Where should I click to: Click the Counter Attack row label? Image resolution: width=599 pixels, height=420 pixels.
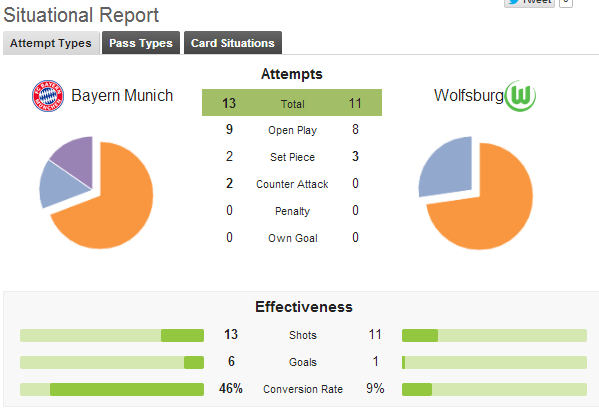pyautogui.click(x=292, y=184)
